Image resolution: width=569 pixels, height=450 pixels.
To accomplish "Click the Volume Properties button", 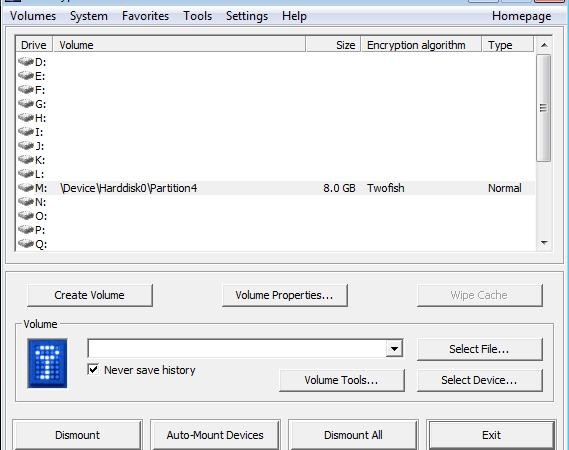I will pos(284,295).
